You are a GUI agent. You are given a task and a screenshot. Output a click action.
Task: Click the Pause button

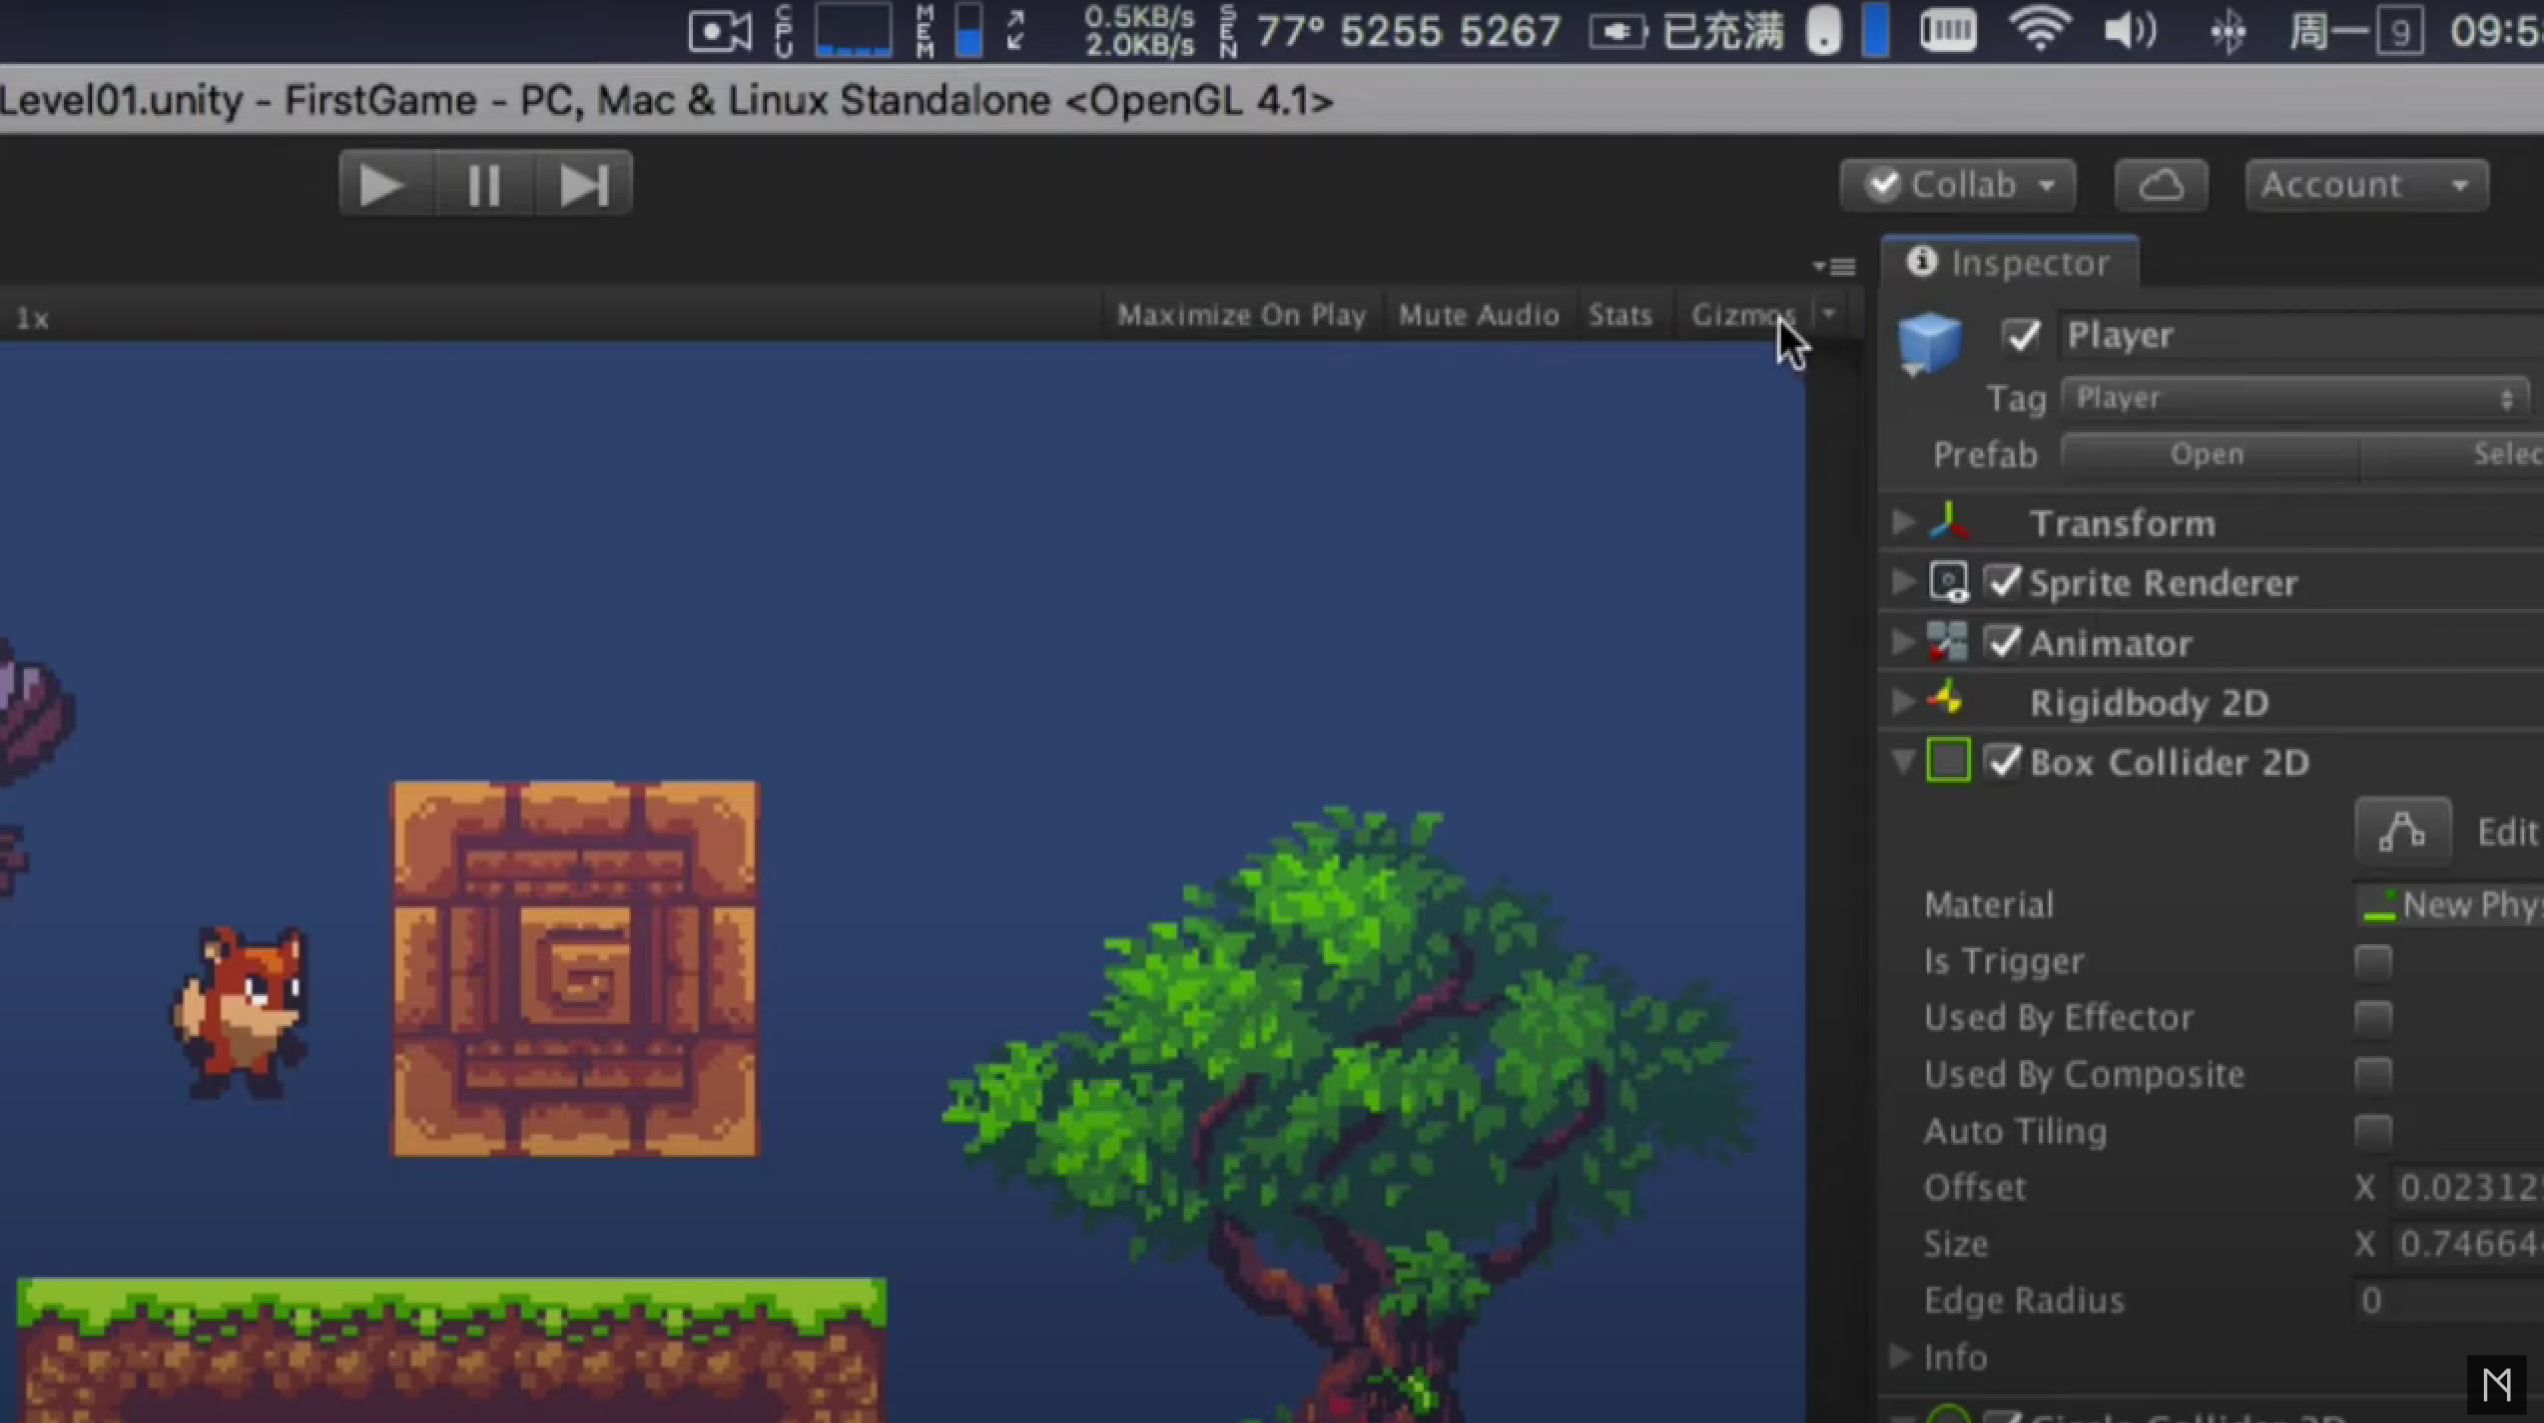484,185
